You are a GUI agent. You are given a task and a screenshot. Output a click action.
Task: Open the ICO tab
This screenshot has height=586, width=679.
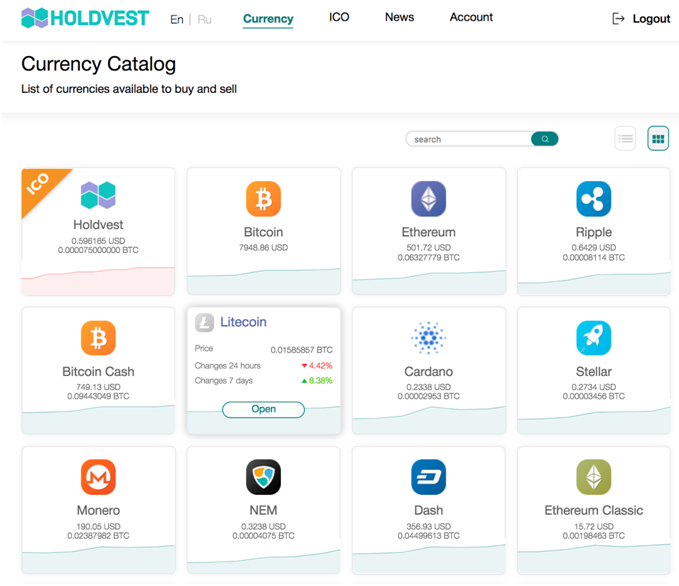(339, 17)
